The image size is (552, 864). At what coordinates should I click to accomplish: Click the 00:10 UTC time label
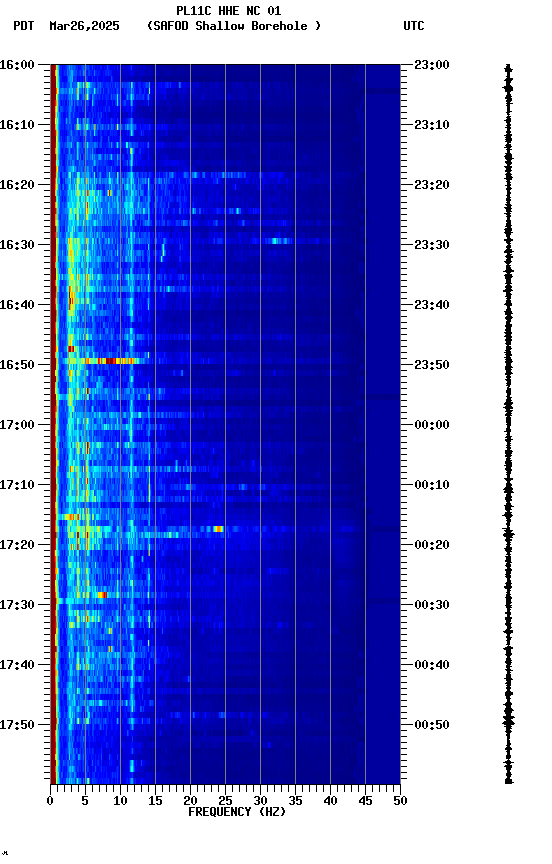(x=432, y=485)
